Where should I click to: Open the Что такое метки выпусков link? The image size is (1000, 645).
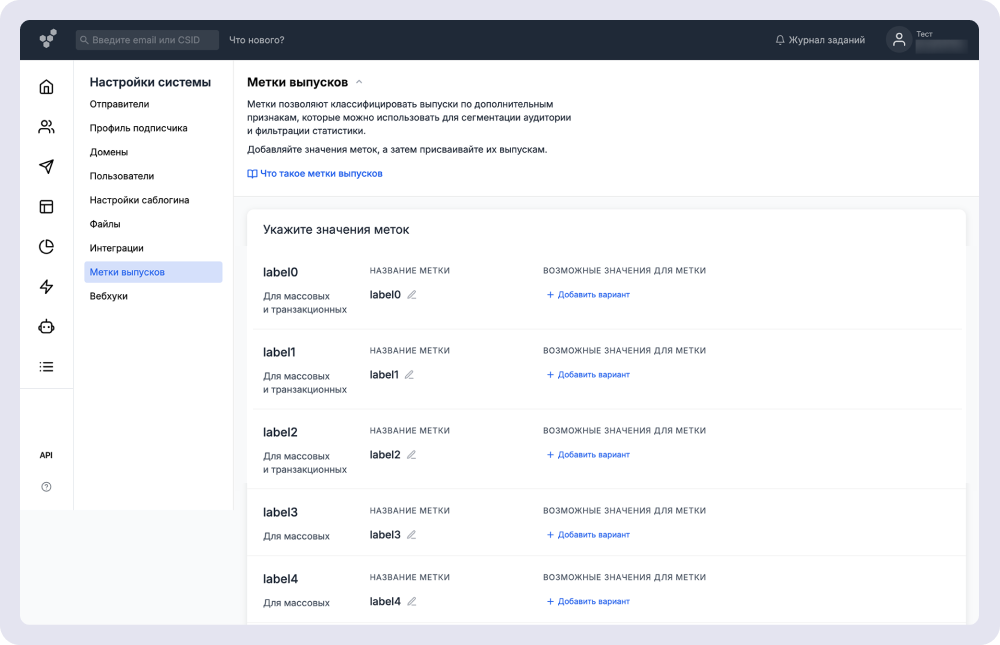pyautogui.click(x=315, y=174)
